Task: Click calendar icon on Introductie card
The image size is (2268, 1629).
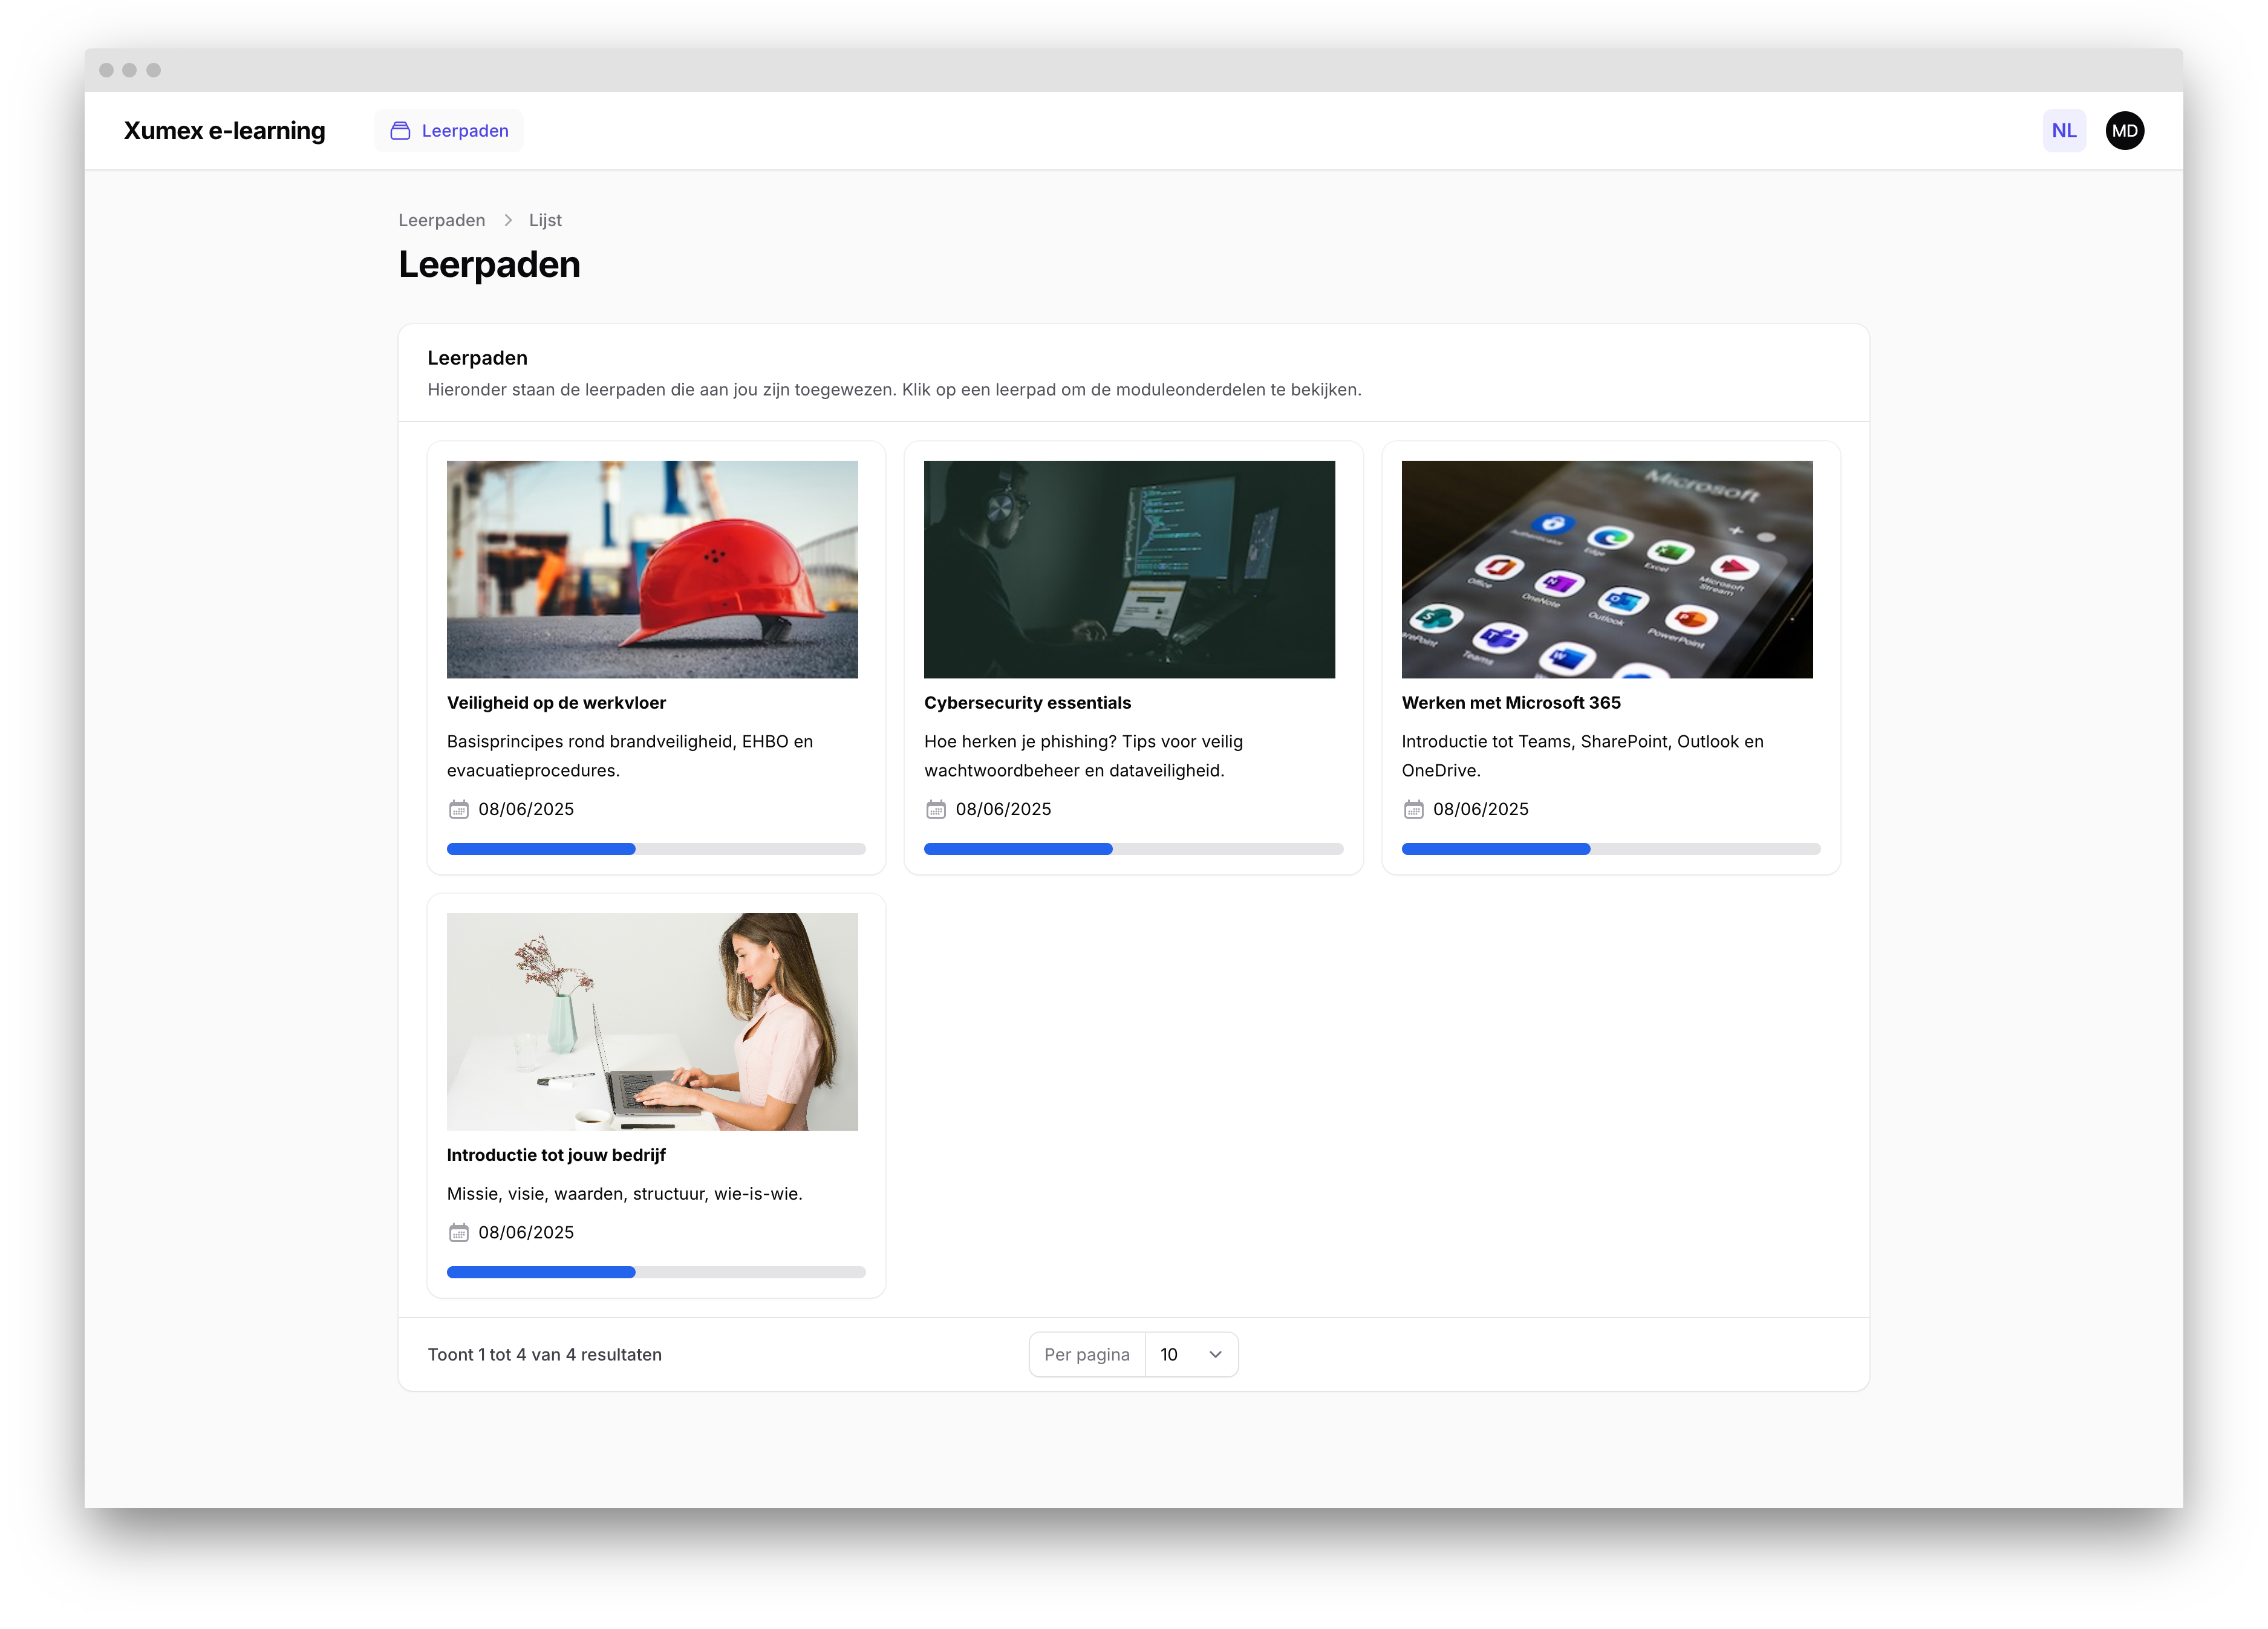Action: pos(458,1232)
